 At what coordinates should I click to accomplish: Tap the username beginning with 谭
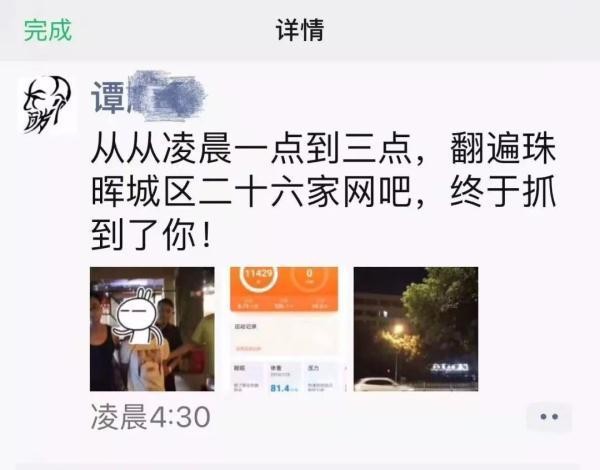(x=148, y=96)
